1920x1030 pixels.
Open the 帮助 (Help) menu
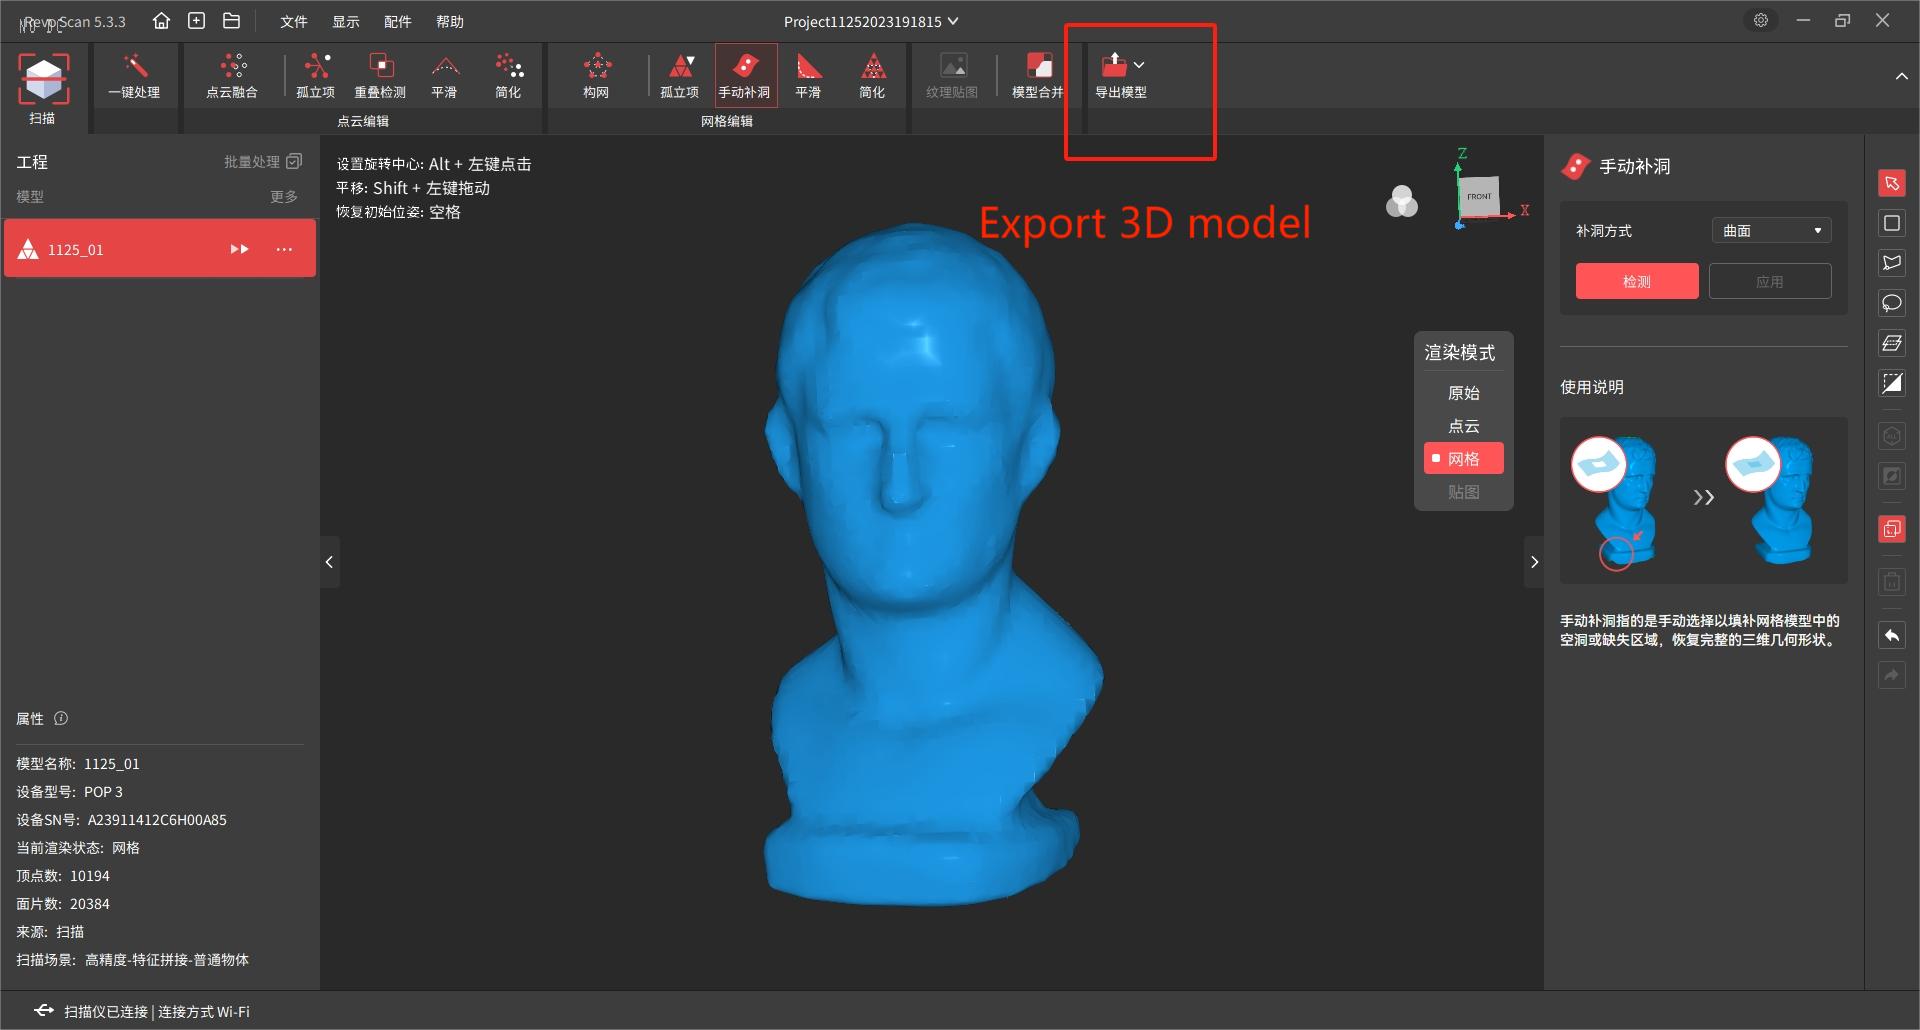(450, 22)
